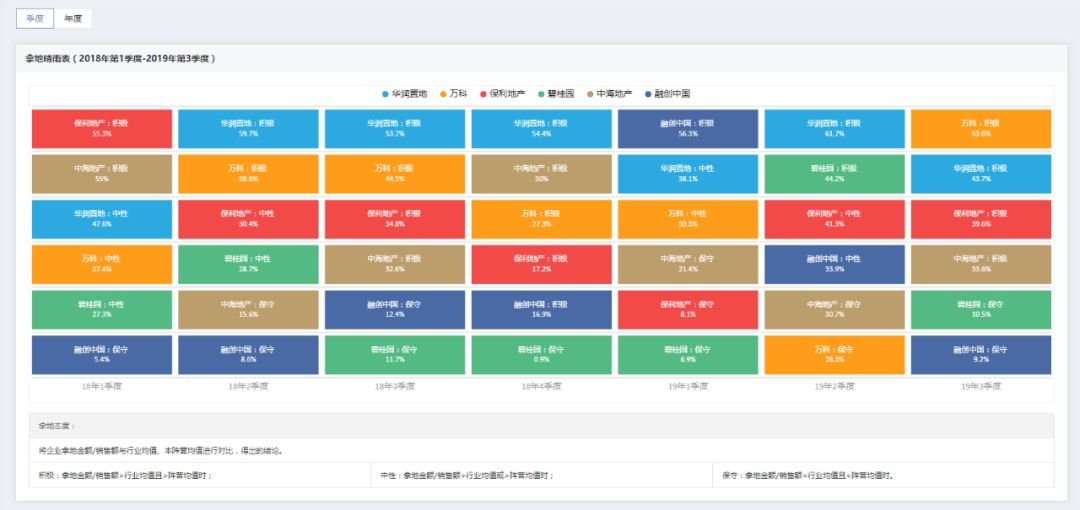Select the 保利地产 17.2% cell in 18年4季度

(541, 265)
